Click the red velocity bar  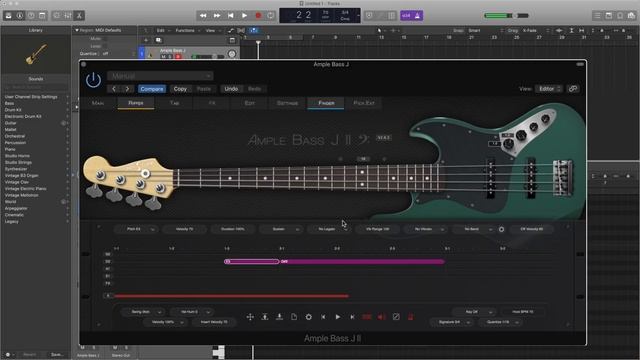231,296
